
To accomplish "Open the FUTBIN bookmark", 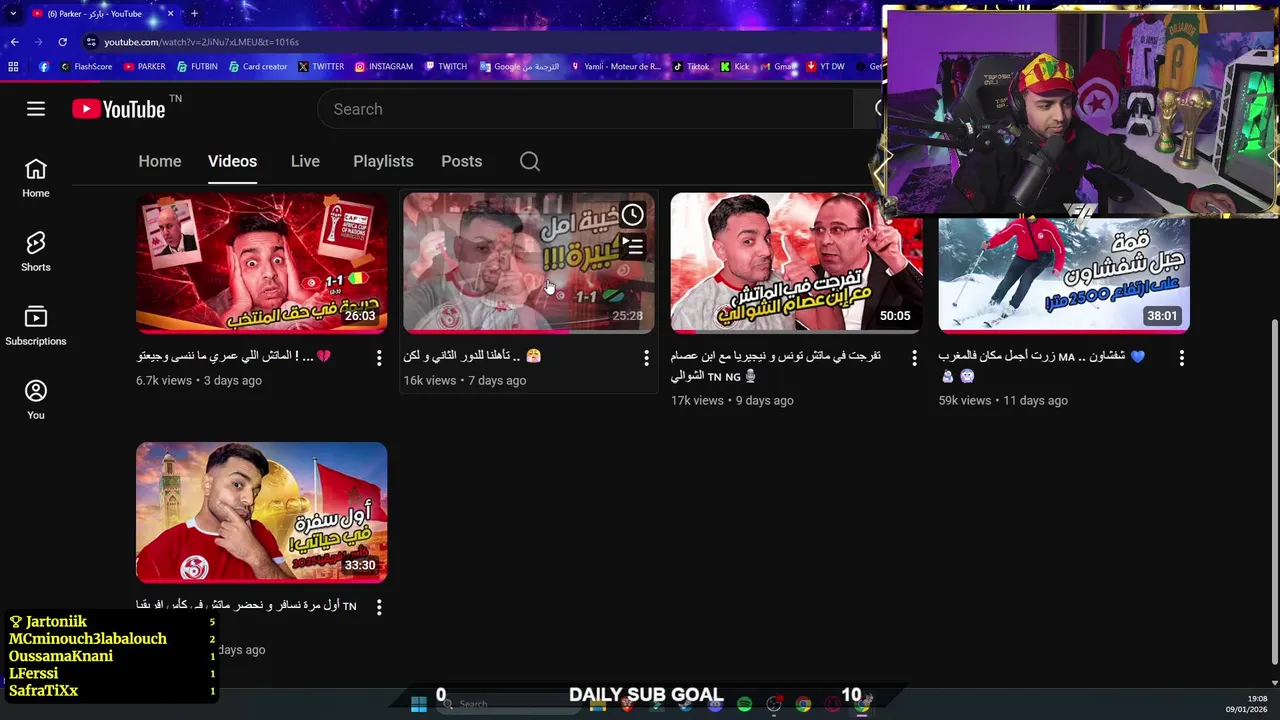I will pyautogui.click(x=197, y=67).
